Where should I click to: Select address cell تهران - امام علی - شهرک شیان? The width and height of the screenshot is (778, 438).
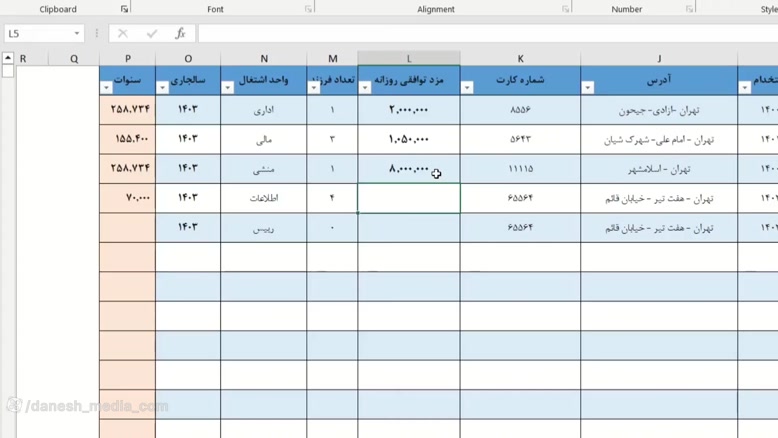pos(659,139)
